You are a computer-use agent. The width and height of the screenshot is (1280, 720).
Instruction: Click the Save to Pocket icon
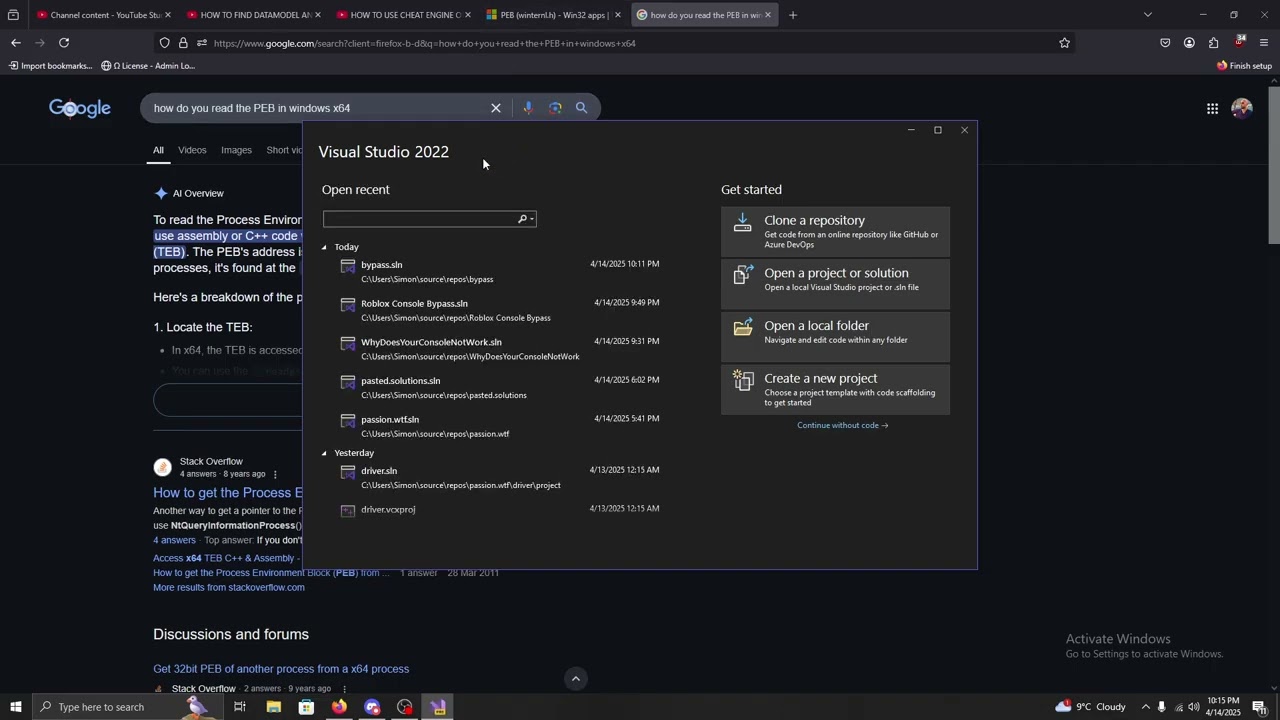tap(1165, 43)
